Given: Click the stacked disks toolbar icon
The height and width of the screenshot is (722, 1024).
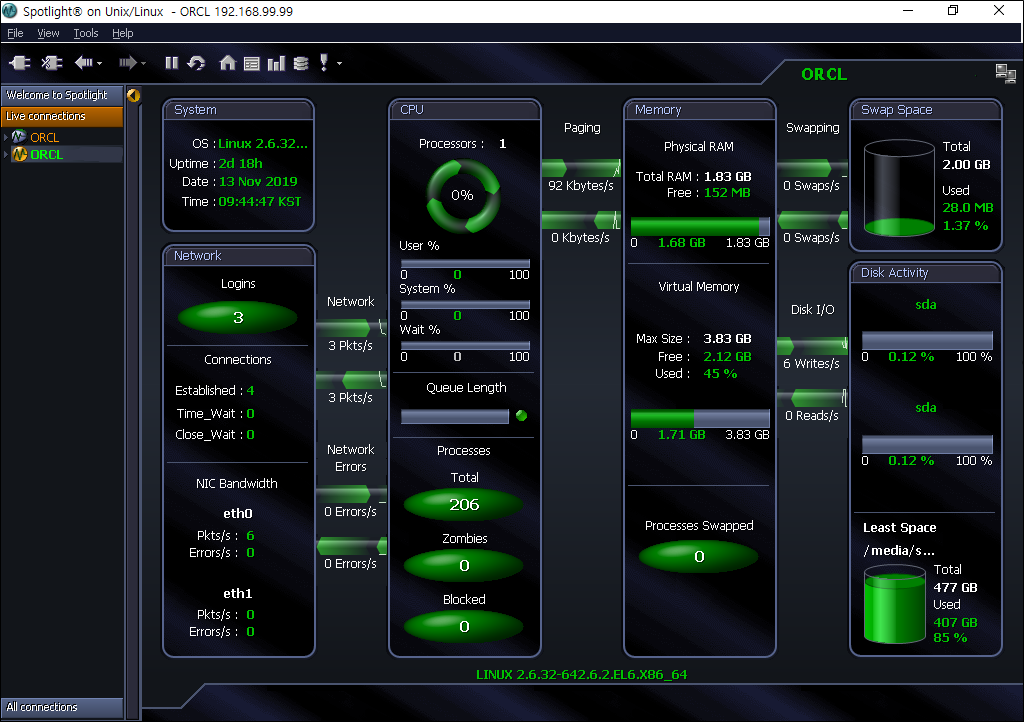Looking at the screenshot, I should coord(300,63).
